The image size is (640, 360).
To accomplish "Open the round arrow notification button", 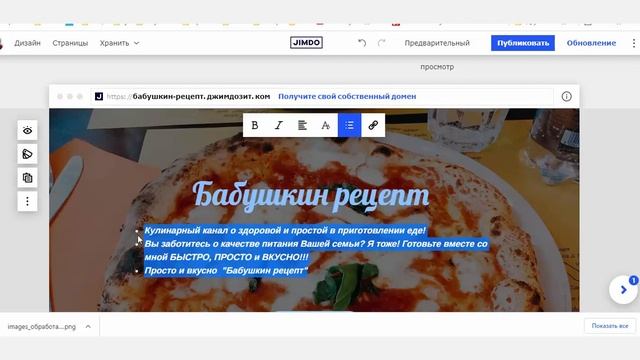I will 623,290.
